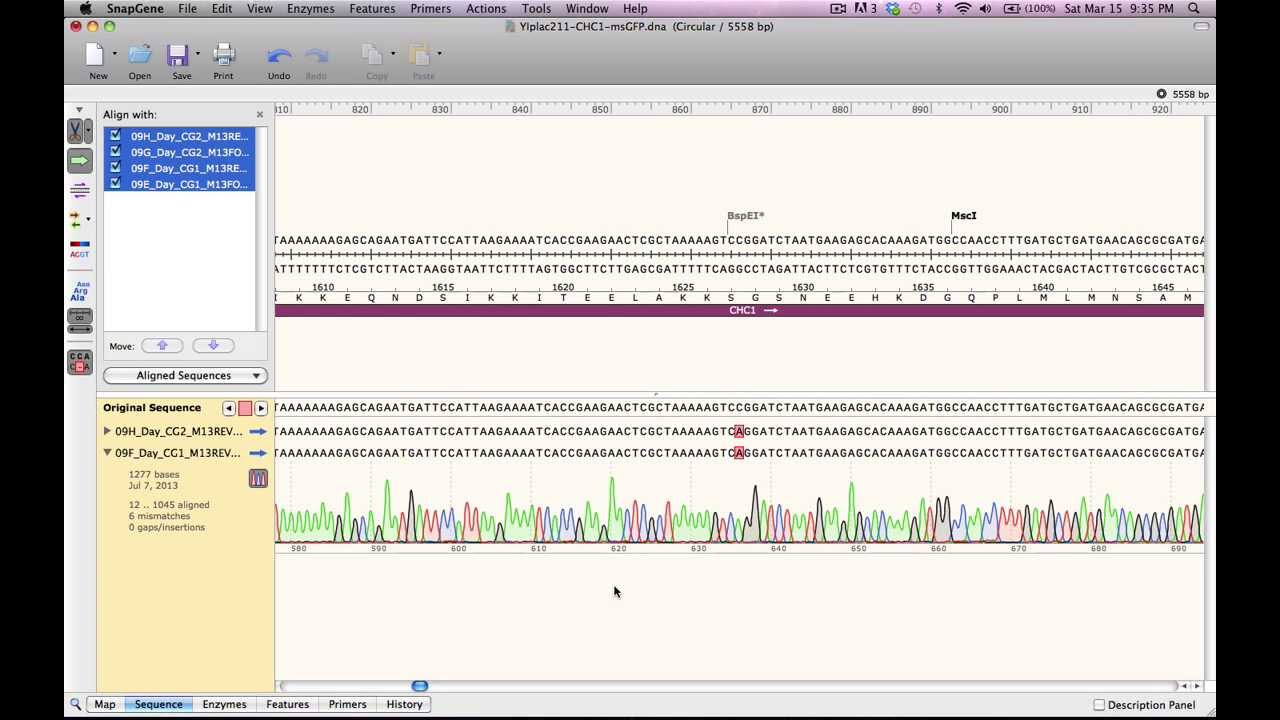Toggle the Arg Ala translations icon
This screenshot has width=1280, height=720.
(80, 292)
